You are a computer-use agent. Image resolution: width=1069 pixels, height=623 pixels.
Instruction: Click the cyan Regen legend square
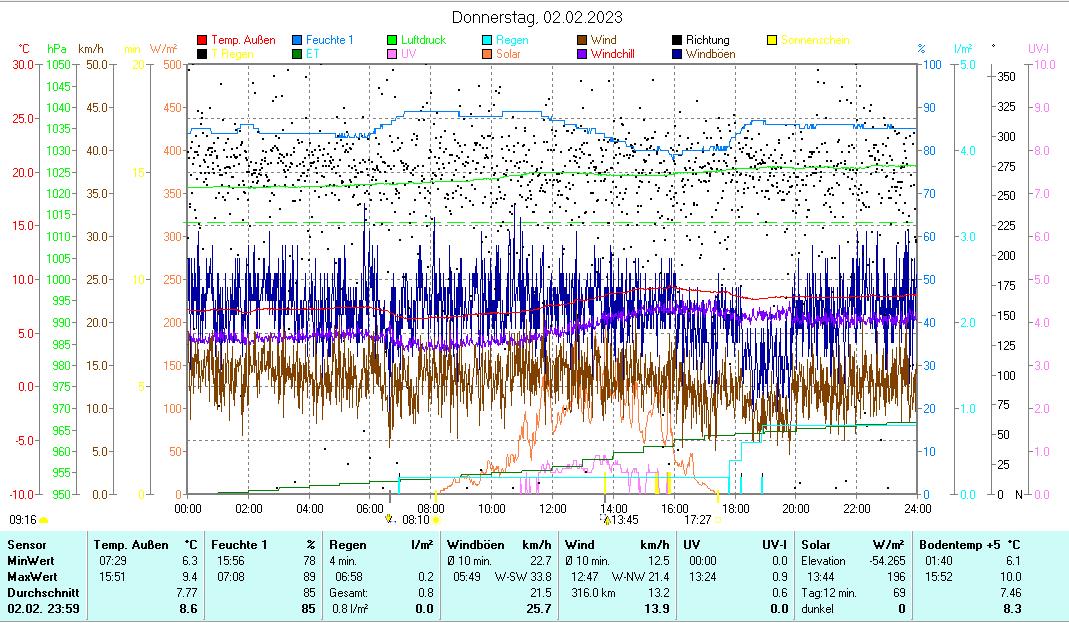click(488, 40)
